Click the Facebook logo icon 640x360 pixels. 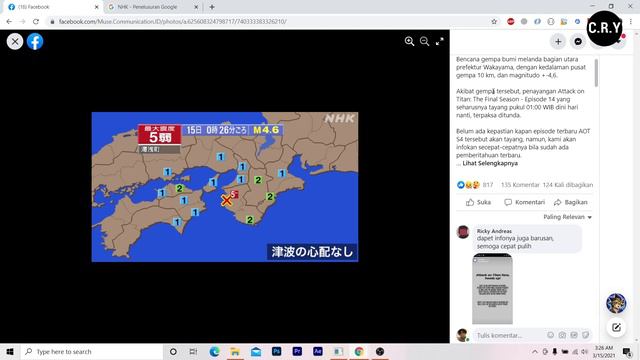click(35, 42)
